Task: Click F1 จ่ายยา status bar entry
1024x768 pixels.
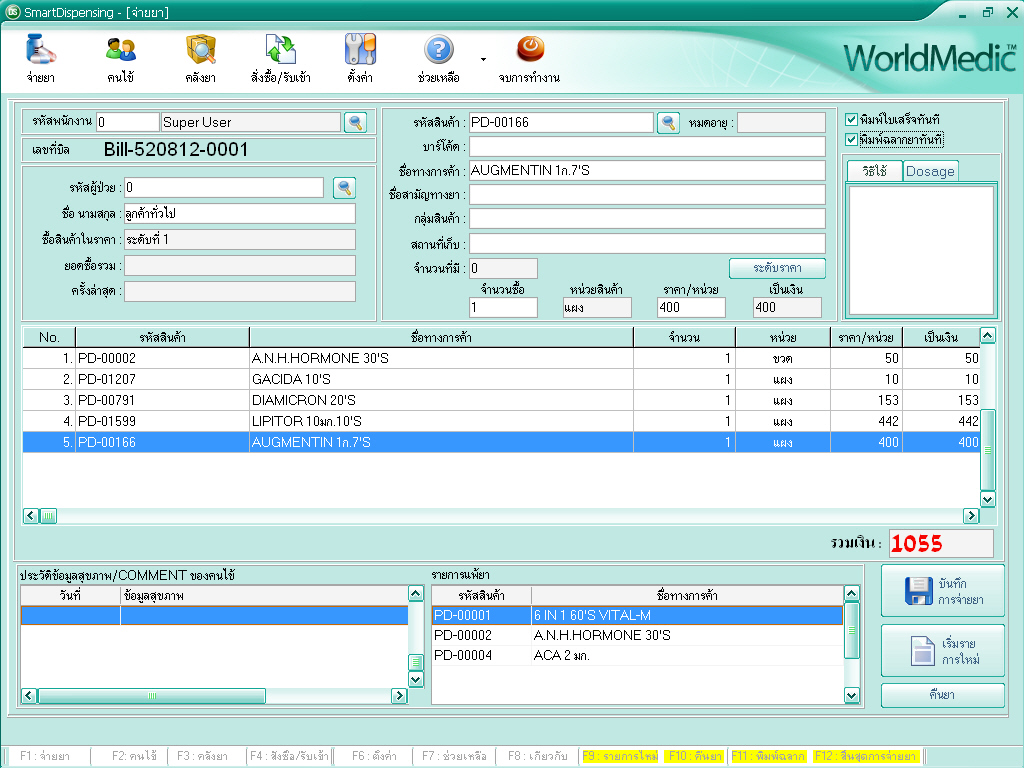Action: pyautogui.click(x=45, y=756)
